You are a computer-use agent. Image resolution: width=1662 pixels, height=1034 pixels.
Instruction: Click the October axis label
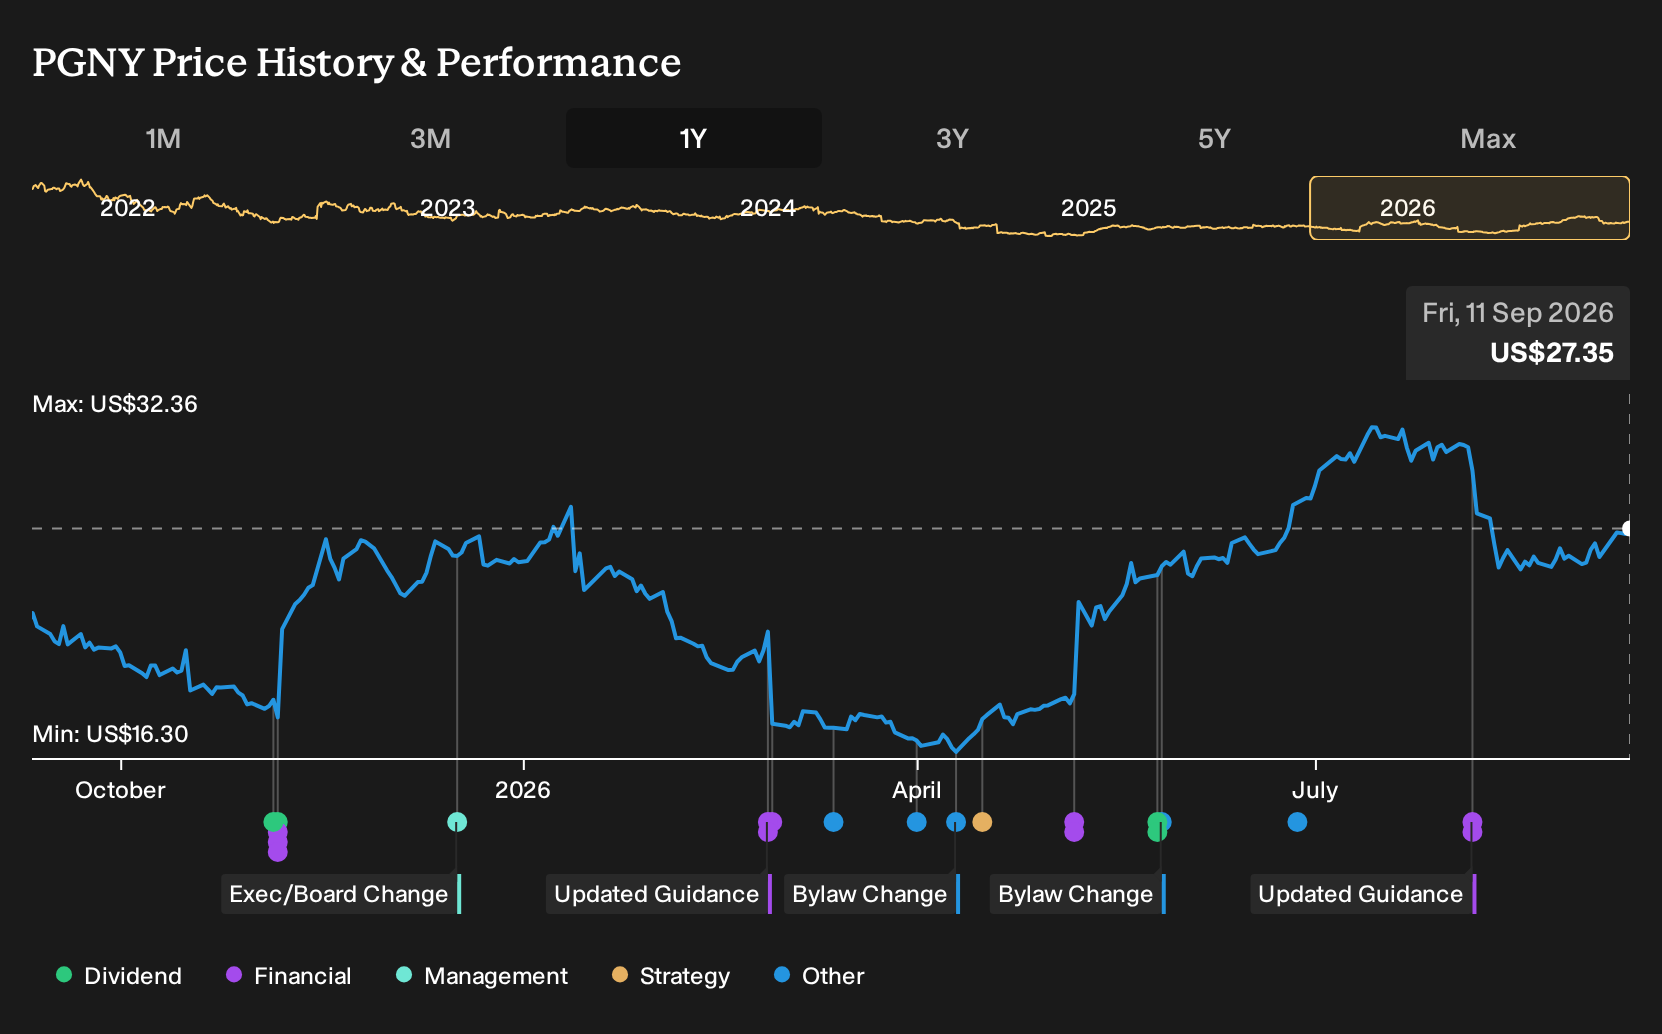[120, 790]
